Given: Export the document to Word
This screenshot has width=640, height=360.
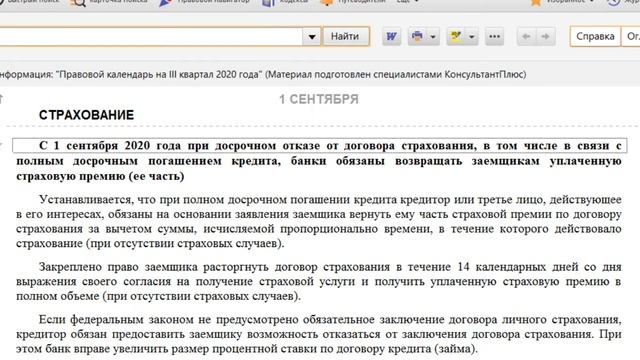Looking at the screenshot, I should [391, 37].
